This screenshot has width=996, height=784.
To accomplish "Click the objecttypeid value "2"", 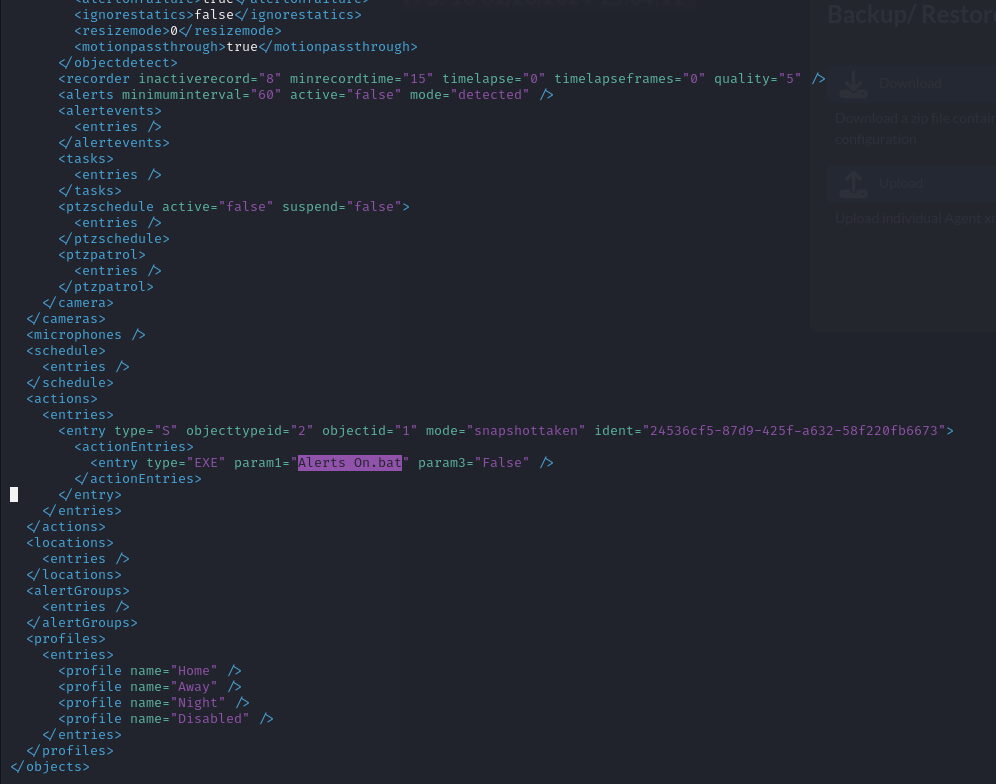I will pos(302,431).
